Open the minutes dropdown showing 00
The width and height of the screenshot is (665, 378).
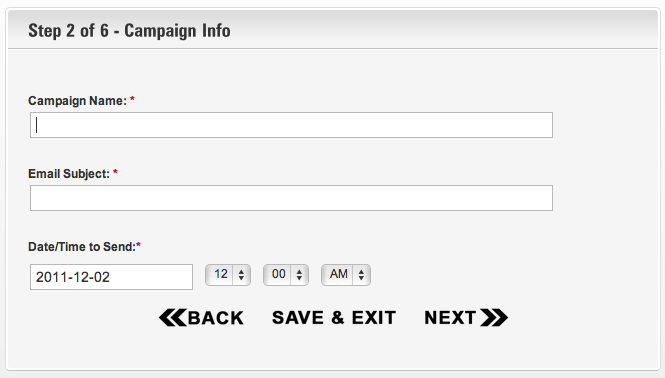286,275
